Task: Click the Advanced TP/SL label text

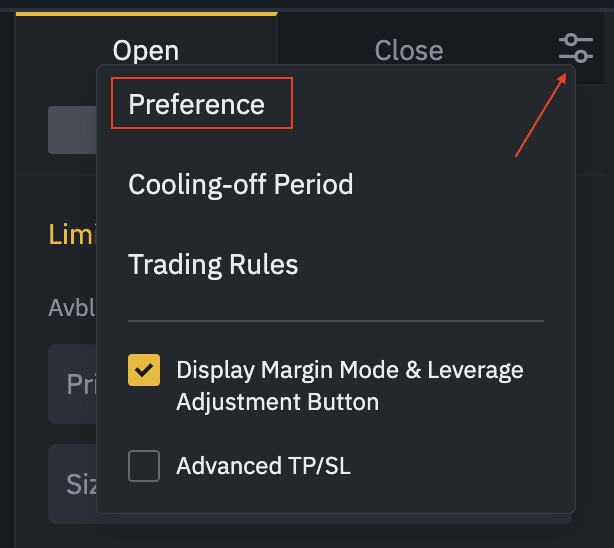Action: 263,465
